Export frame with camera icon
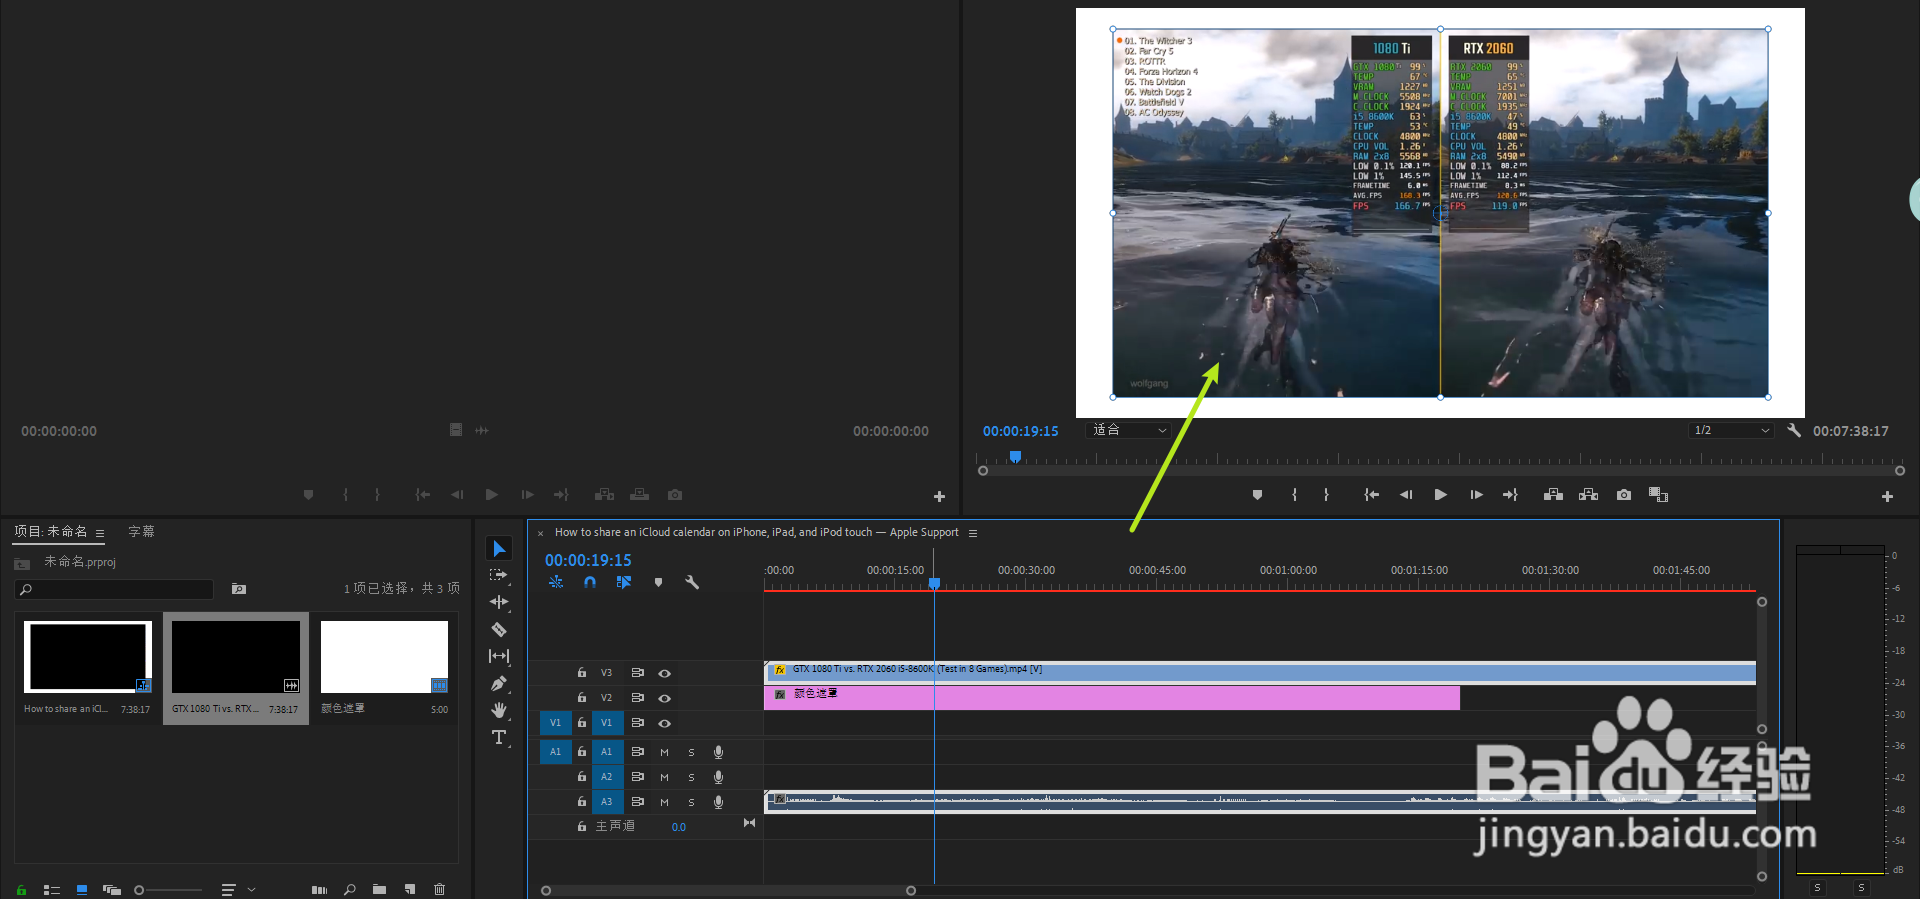 (x=1624, y=495)
